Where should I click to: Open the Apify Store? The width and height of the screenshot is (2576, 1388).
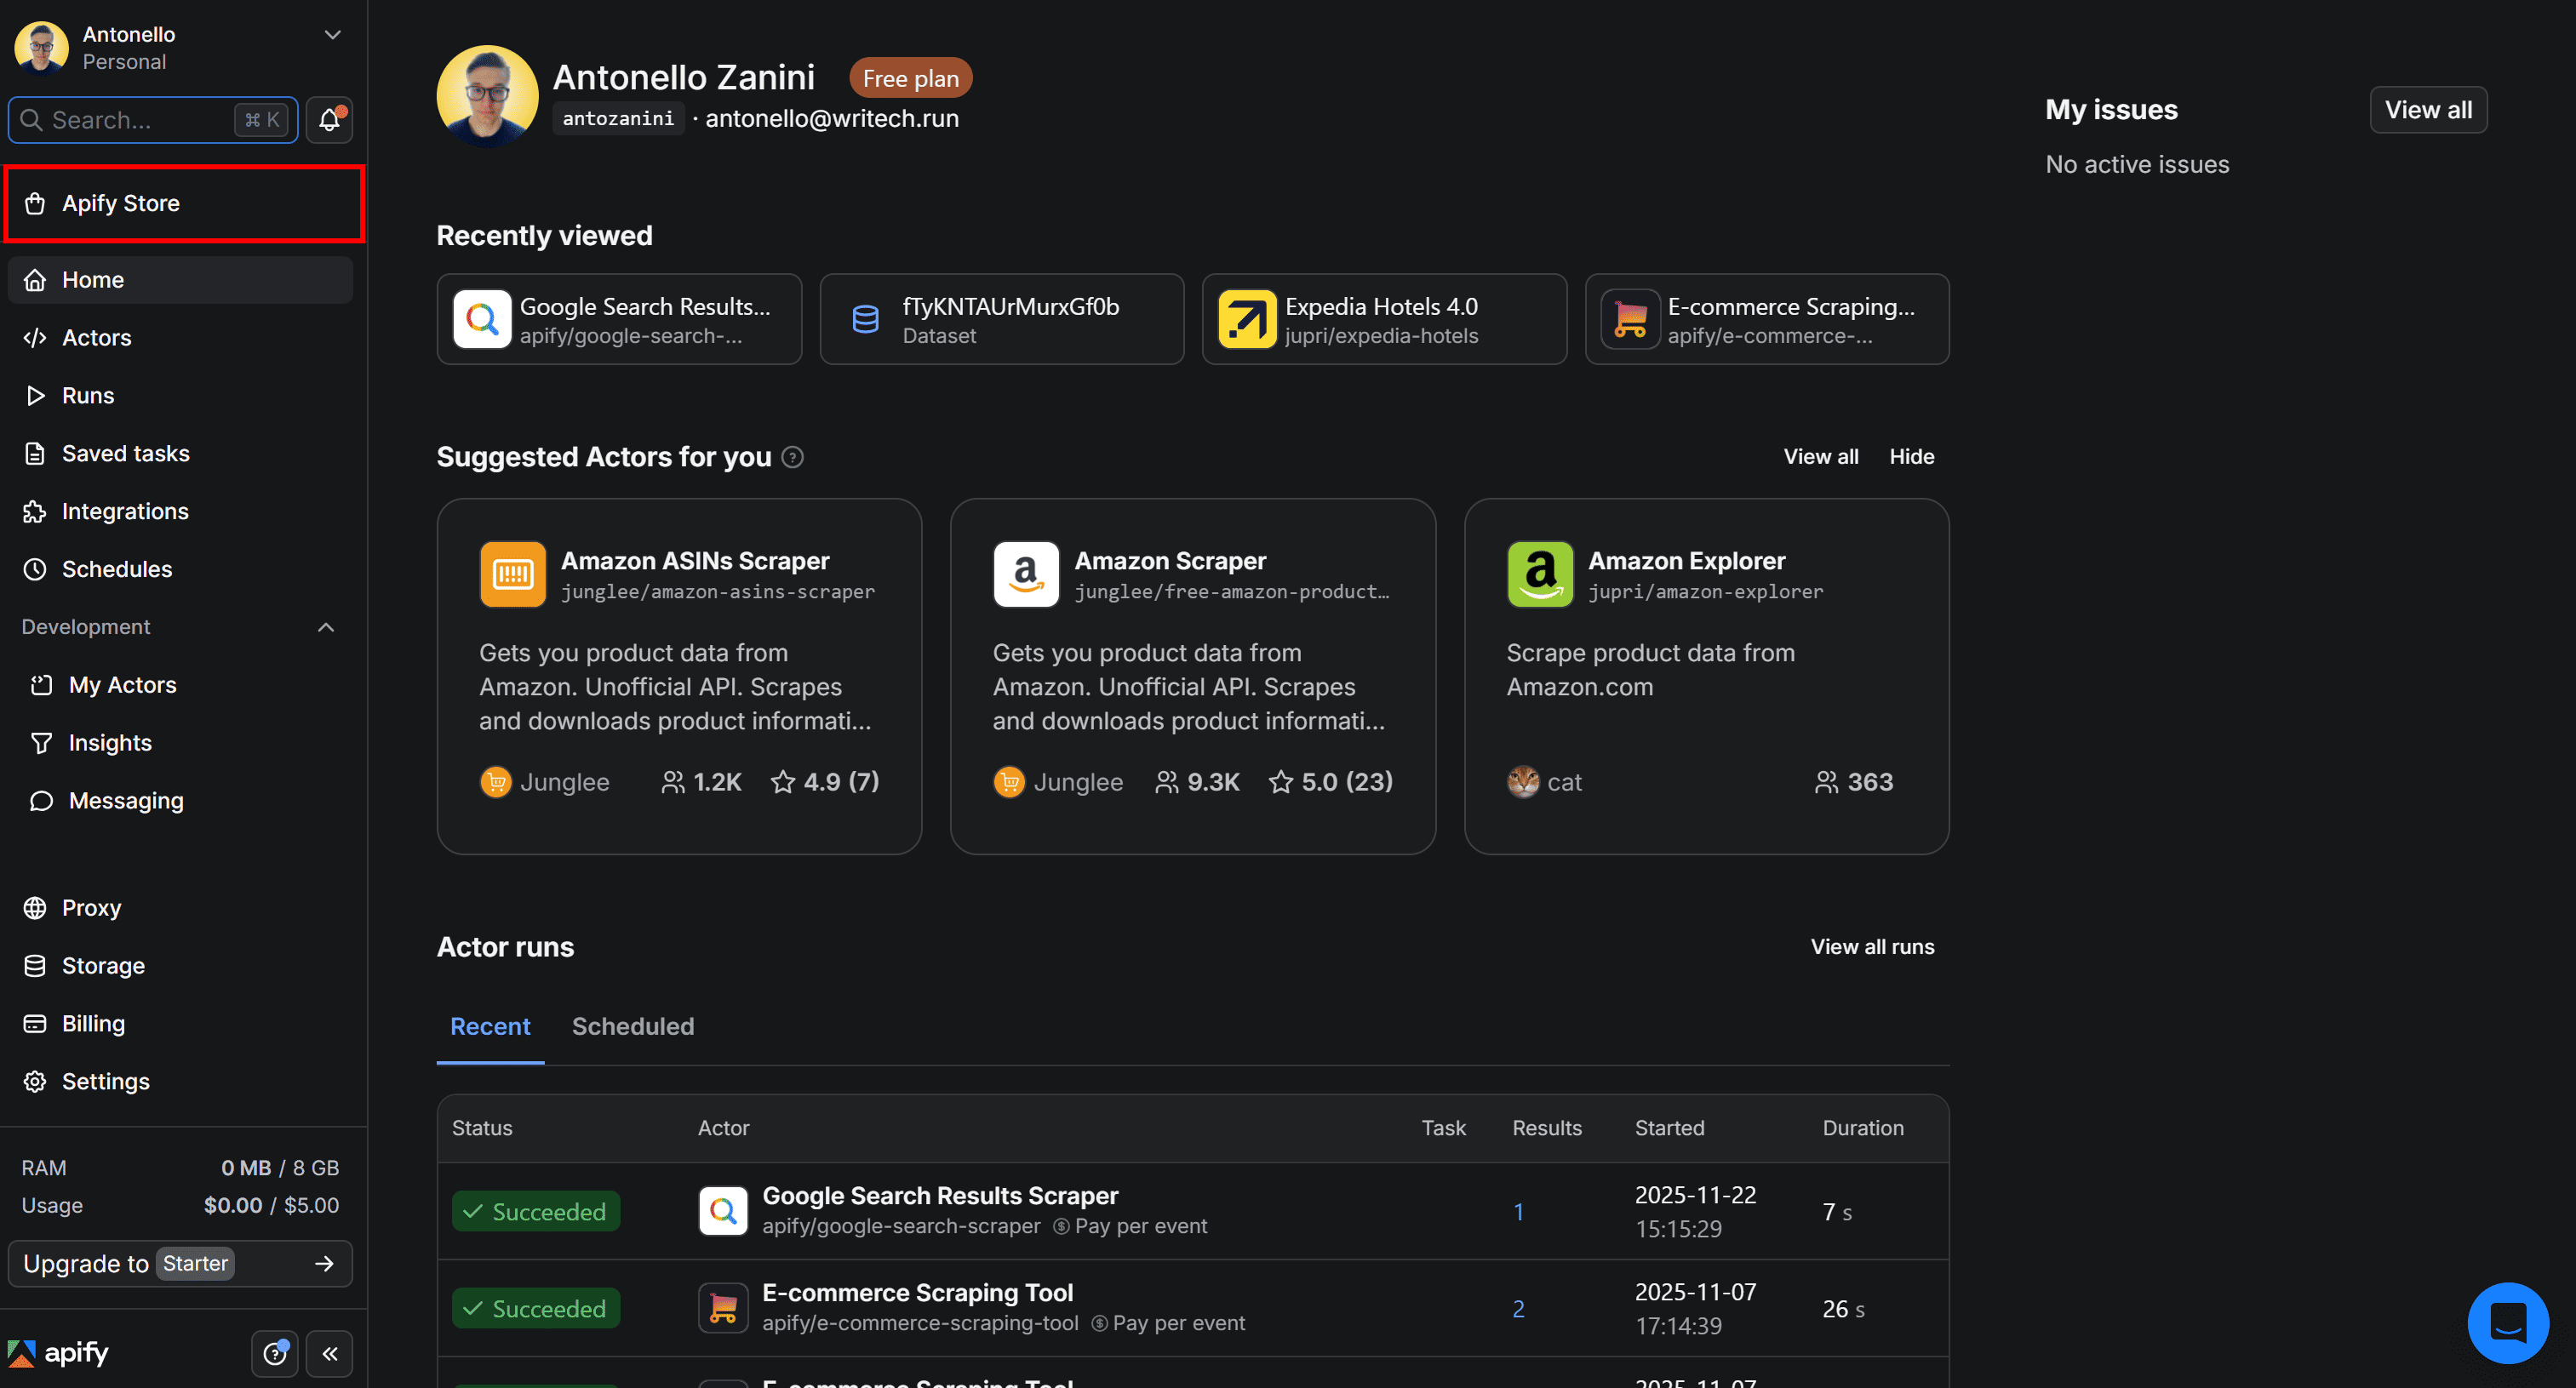121,203
